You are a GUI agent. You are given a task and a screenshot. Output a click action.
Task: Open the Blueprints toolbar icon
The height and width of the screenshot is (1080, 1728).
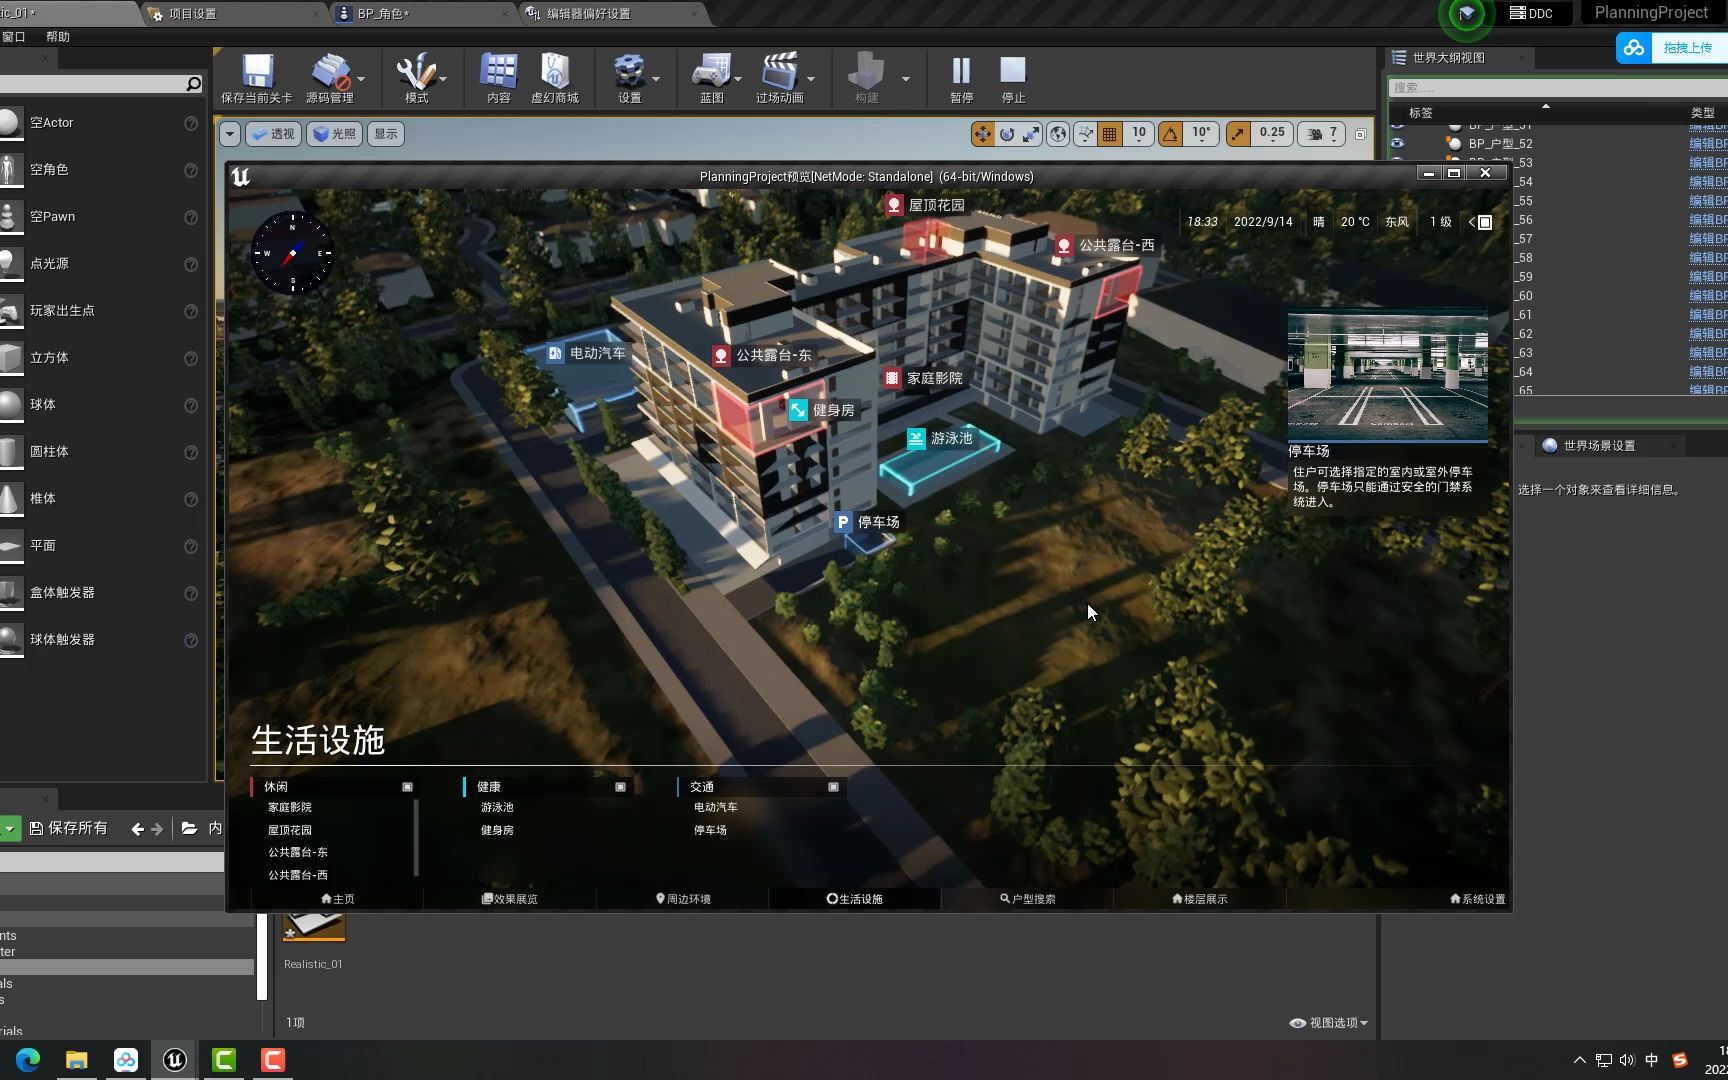(x=711, y=79)
